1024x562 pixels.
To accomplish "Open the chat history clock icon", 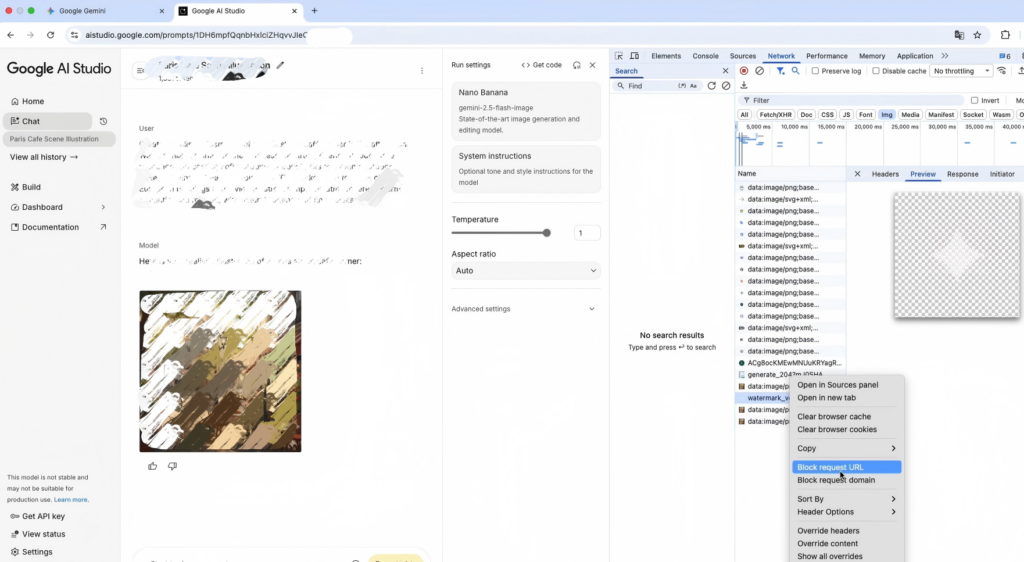I will pos(103,121).
